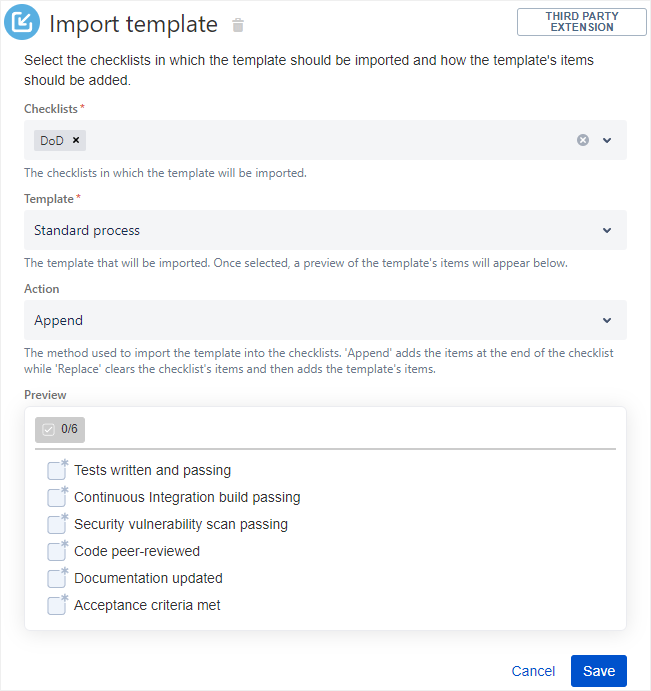Remove the DoD tag with its x
The height and width of the screenshot is (691, 651).
click(76, 140)
